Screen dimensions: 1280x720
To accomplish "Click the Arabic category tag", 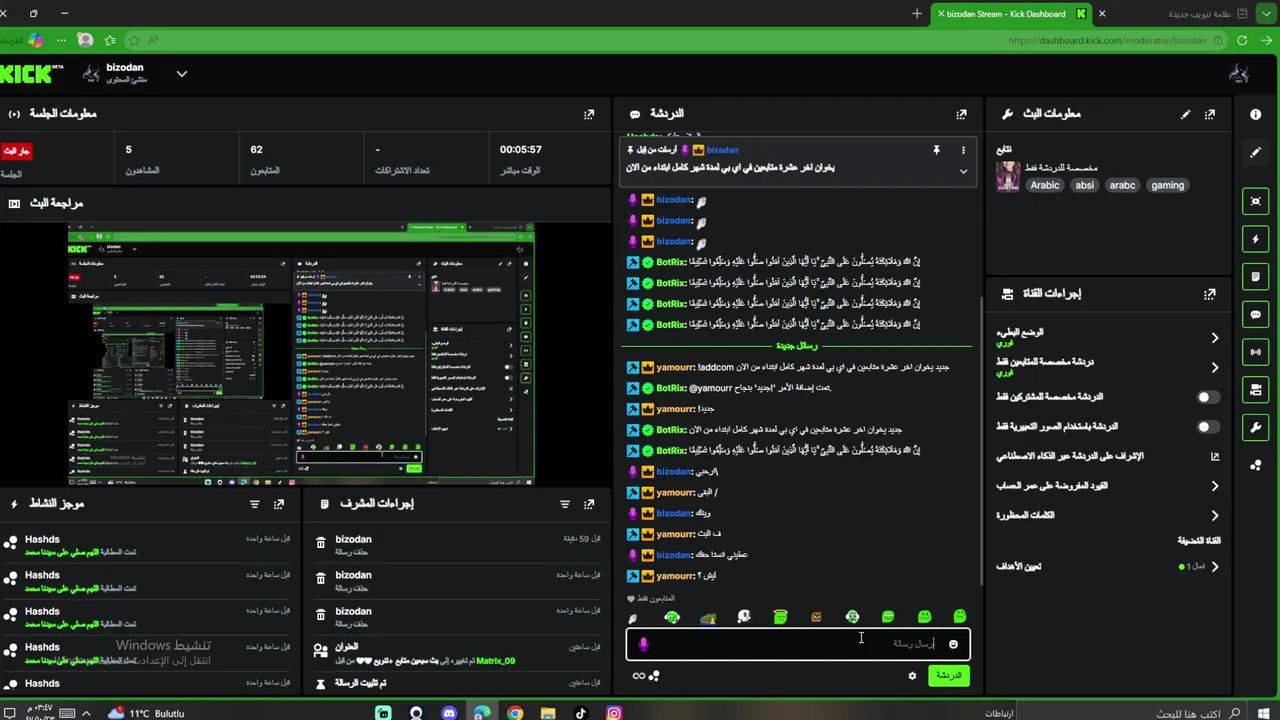I will pyautogui.click(x=1045, y=185).
